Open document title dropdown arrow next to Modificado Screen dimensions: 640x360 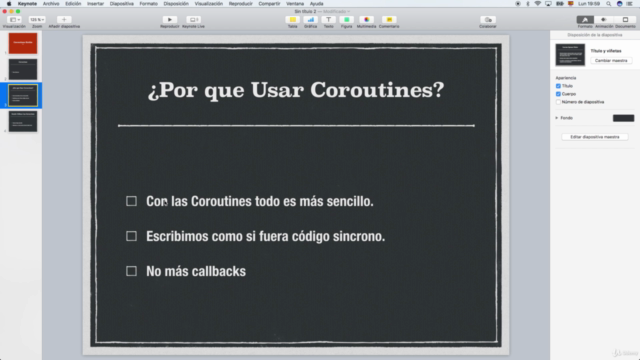click(x=349, y=11)
